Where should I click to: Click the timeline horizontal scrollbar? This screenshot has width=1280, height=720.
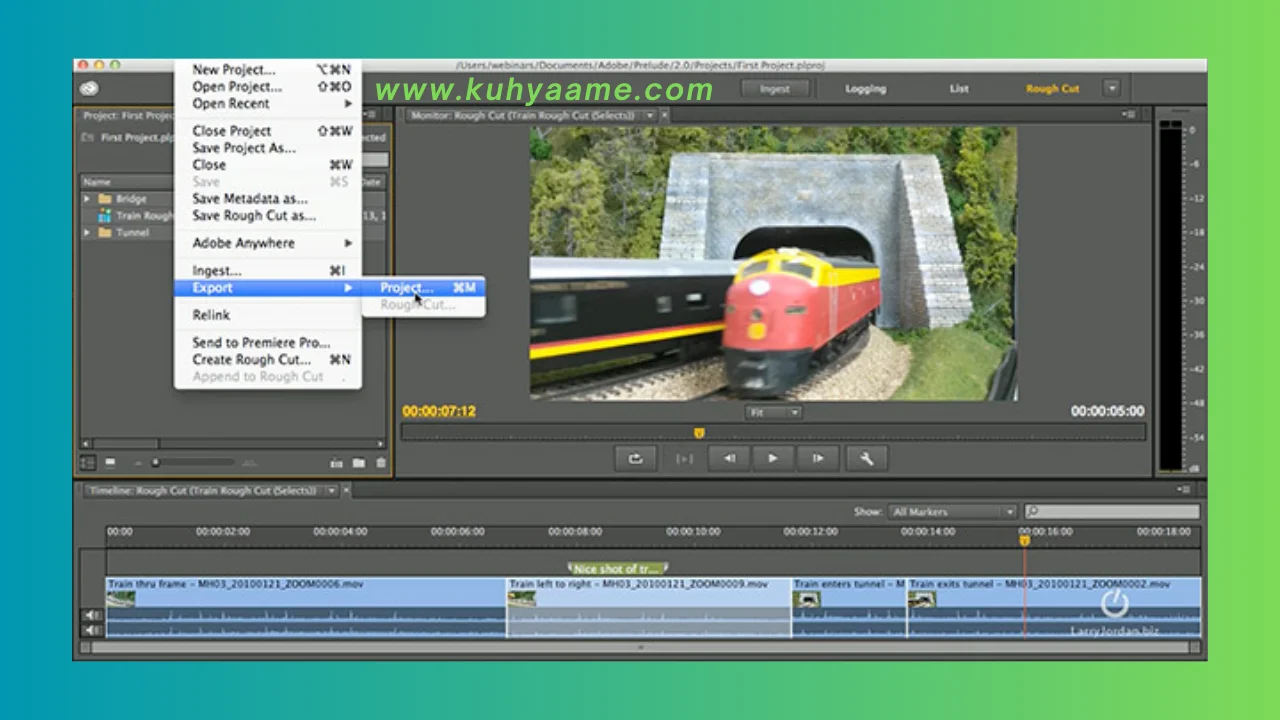640,647
